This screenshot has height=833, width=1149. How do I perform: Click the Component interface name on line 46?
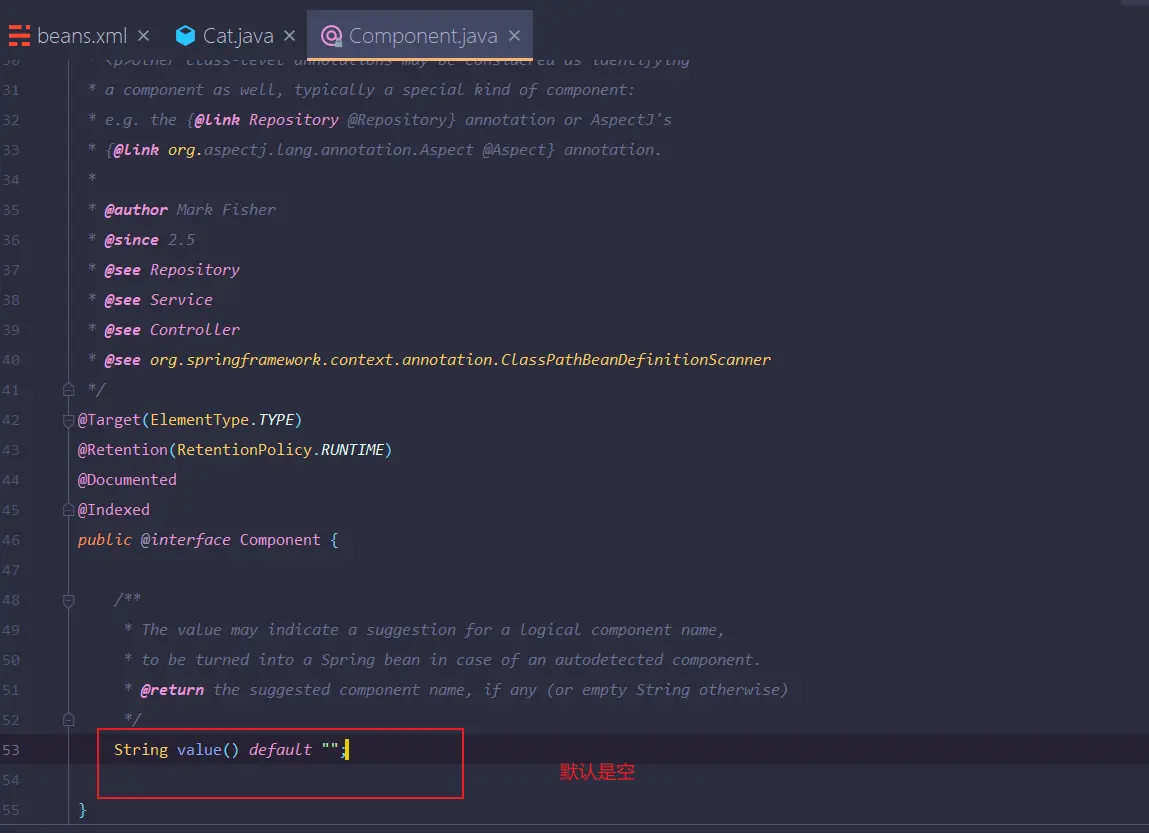(x=280, y=540)
